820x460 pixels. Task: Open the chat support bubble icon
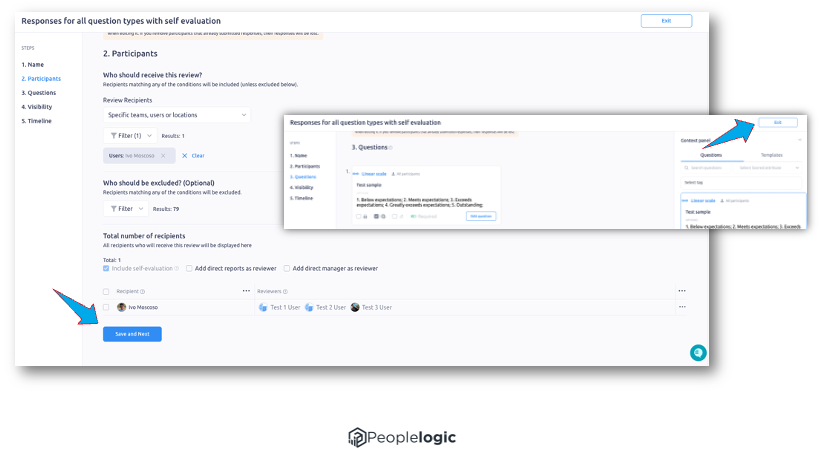point(698,352)
